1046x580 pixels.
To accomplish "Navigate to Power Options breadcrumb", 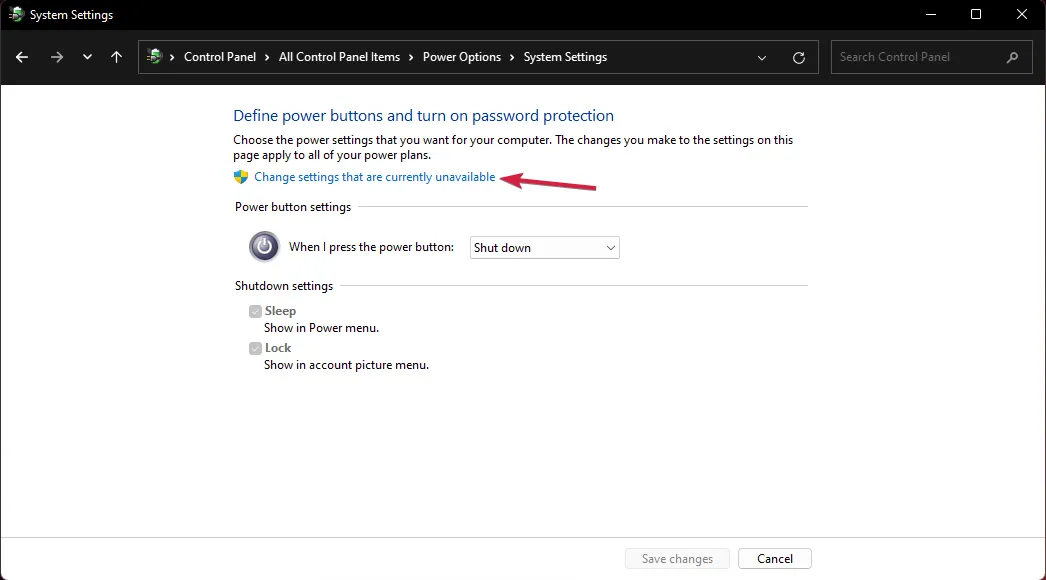I will point(461,57).
